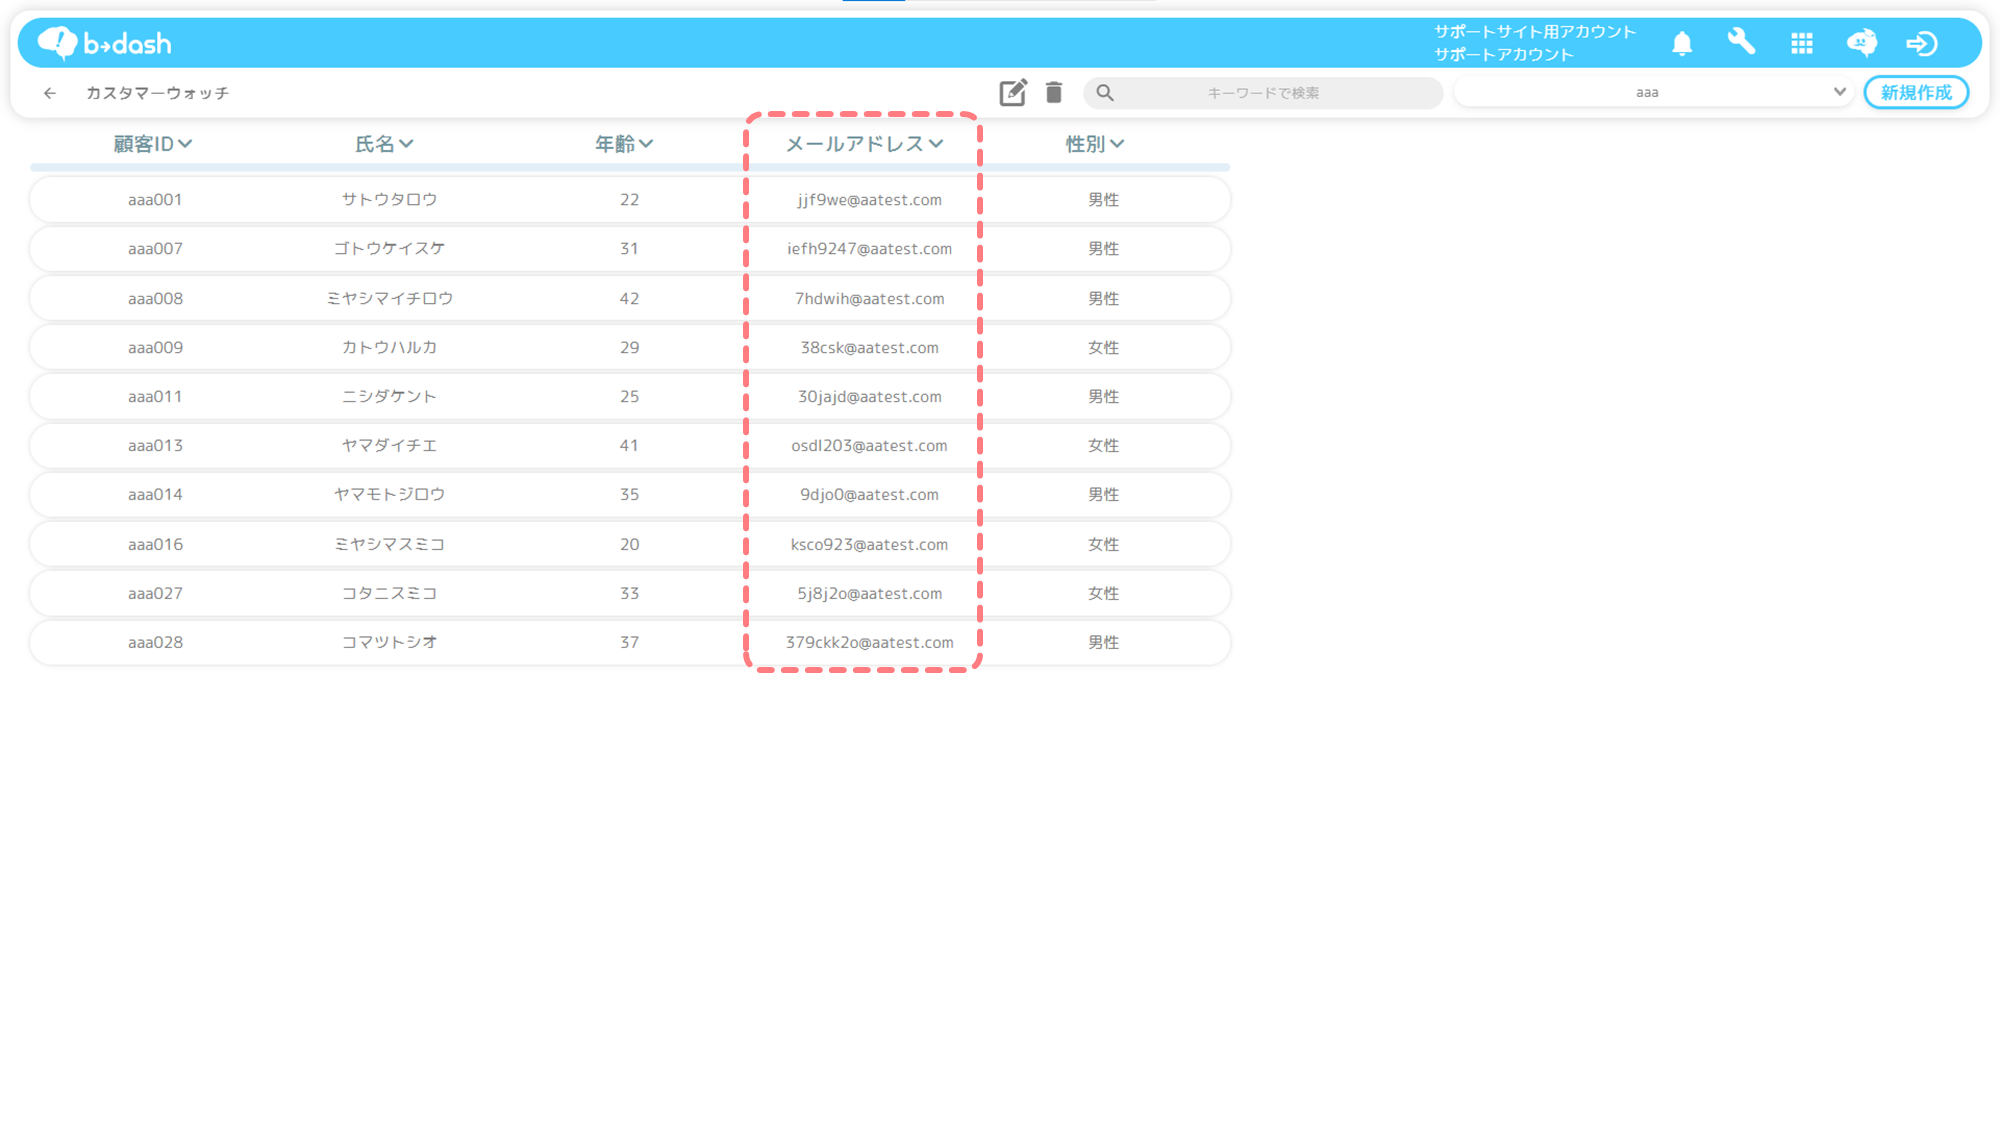This screenshot has height=1125, width=2000.
Task: Click the search magnifier icon
Action: (1105, 93)
